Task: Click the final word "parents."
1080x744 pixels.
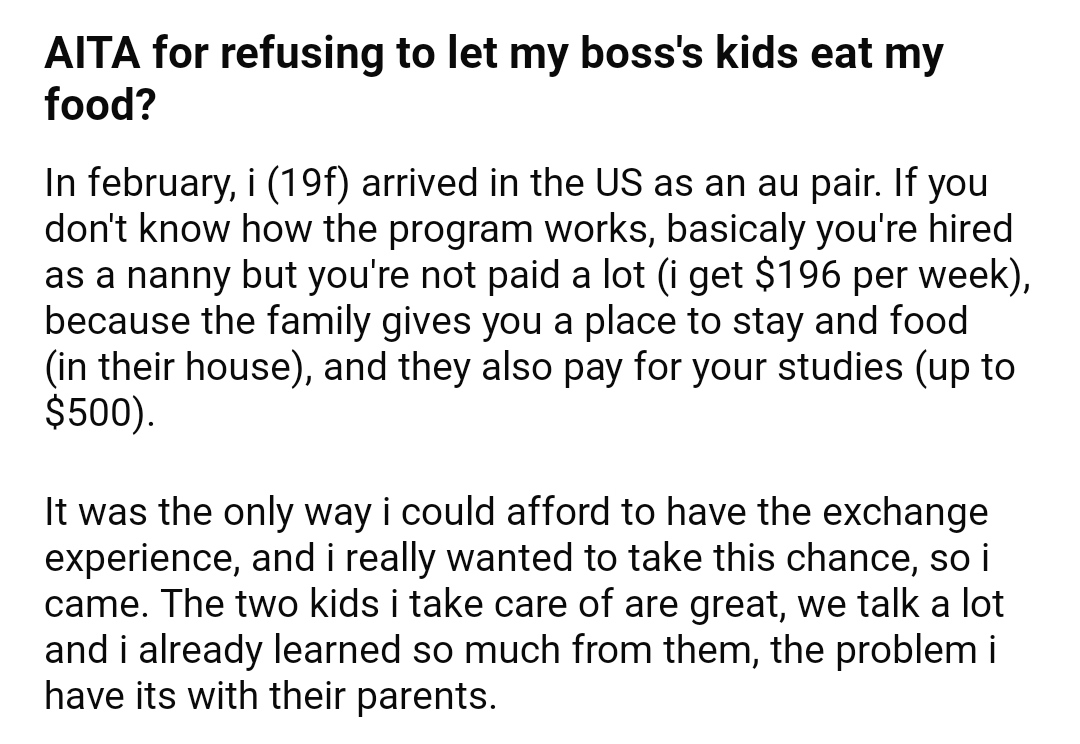Action: click(426, 696)
